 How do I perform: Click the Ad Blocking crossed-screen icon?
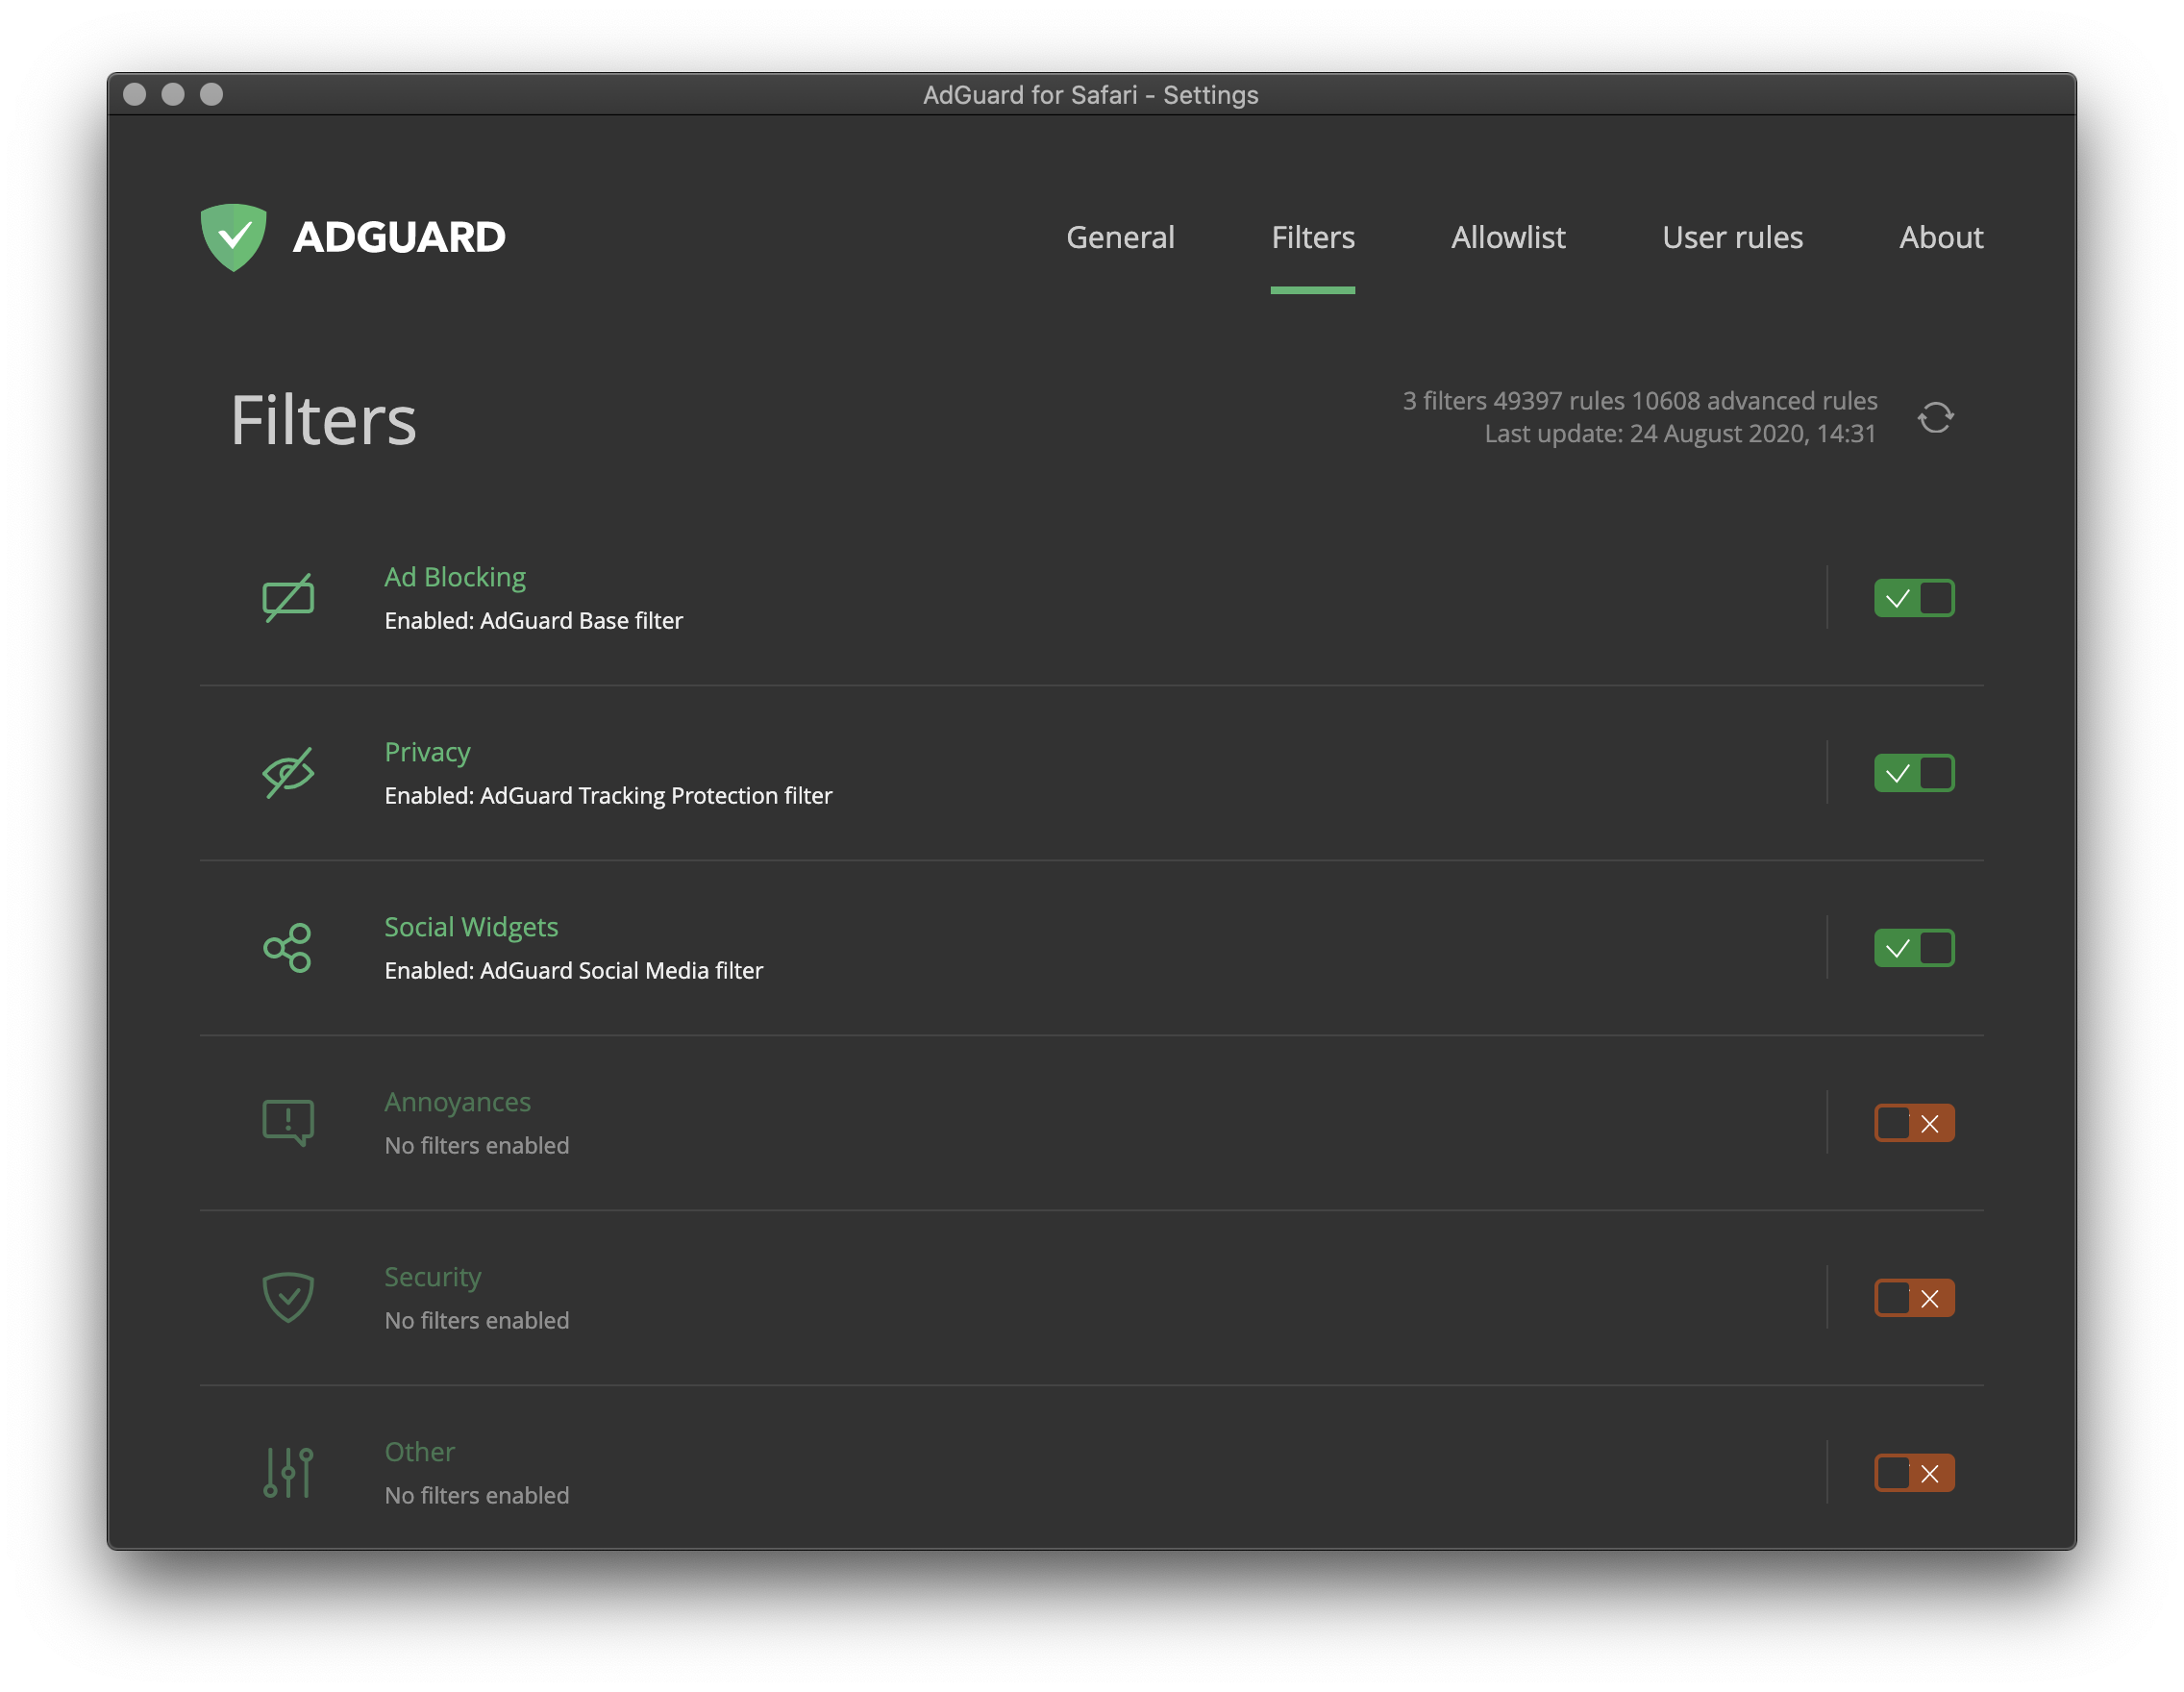pyautogui.click(x=288, y=598)
